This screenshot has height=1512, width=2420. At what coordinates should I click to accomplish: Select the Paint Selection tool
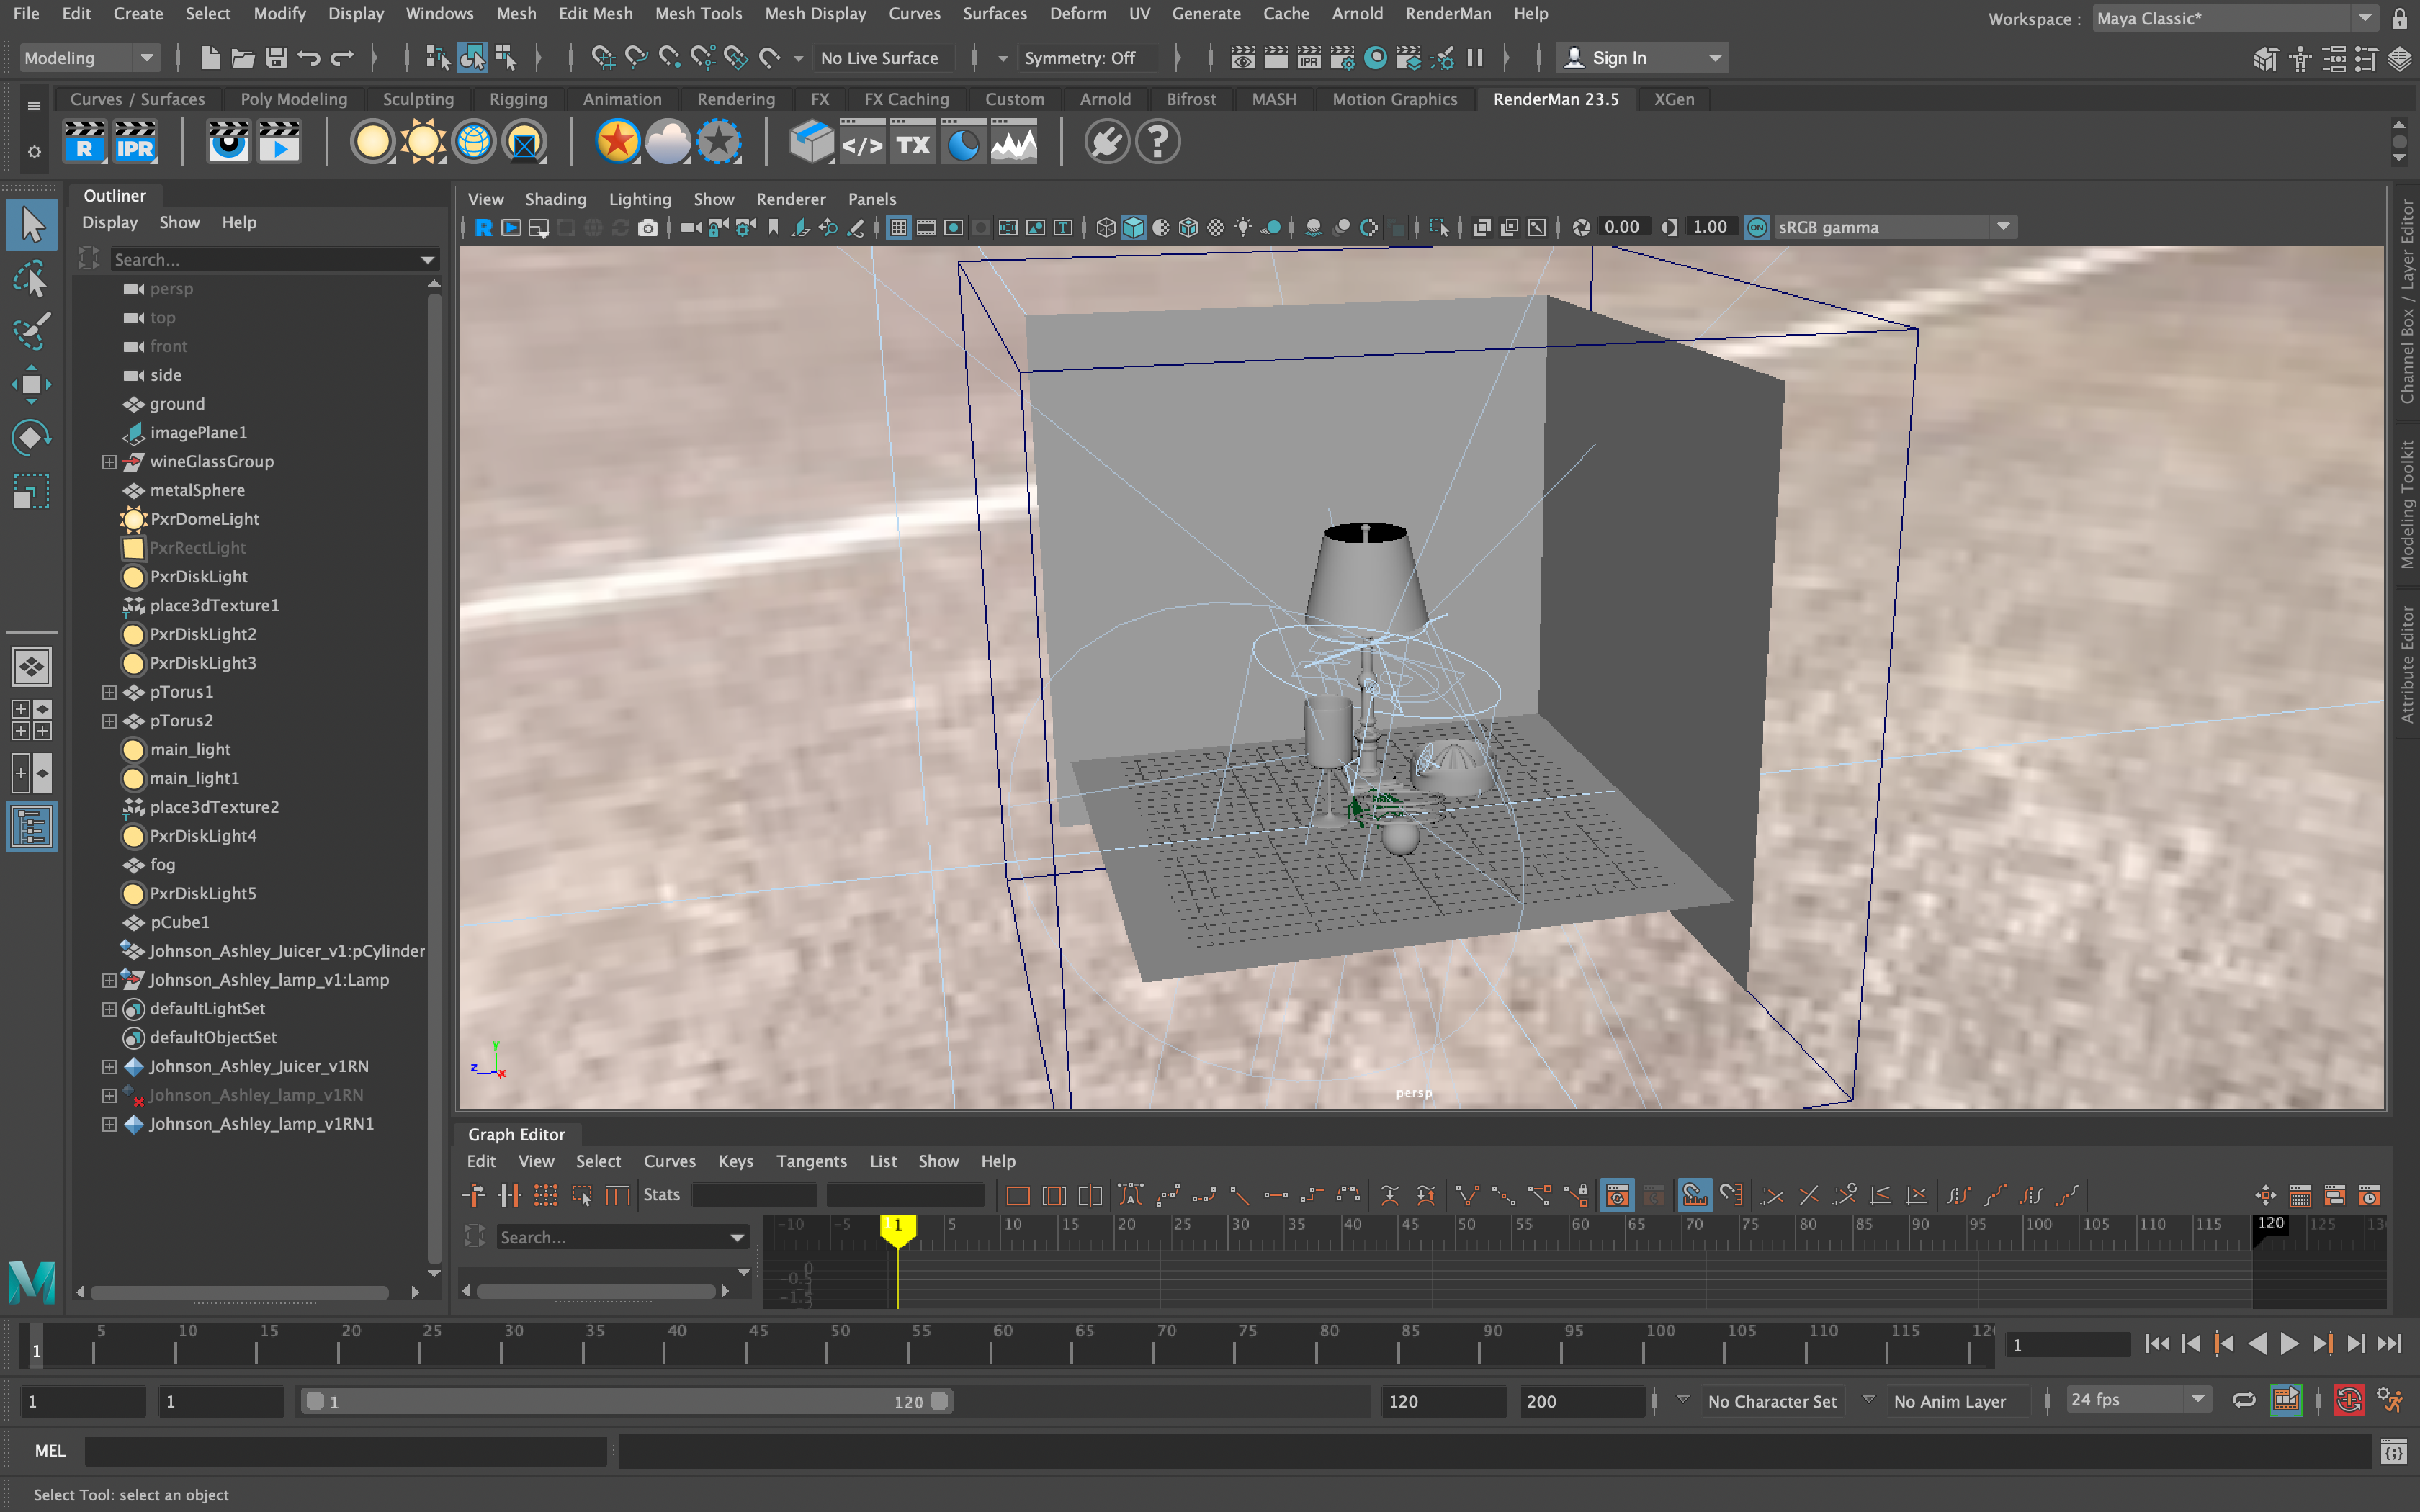coord(31,332)
